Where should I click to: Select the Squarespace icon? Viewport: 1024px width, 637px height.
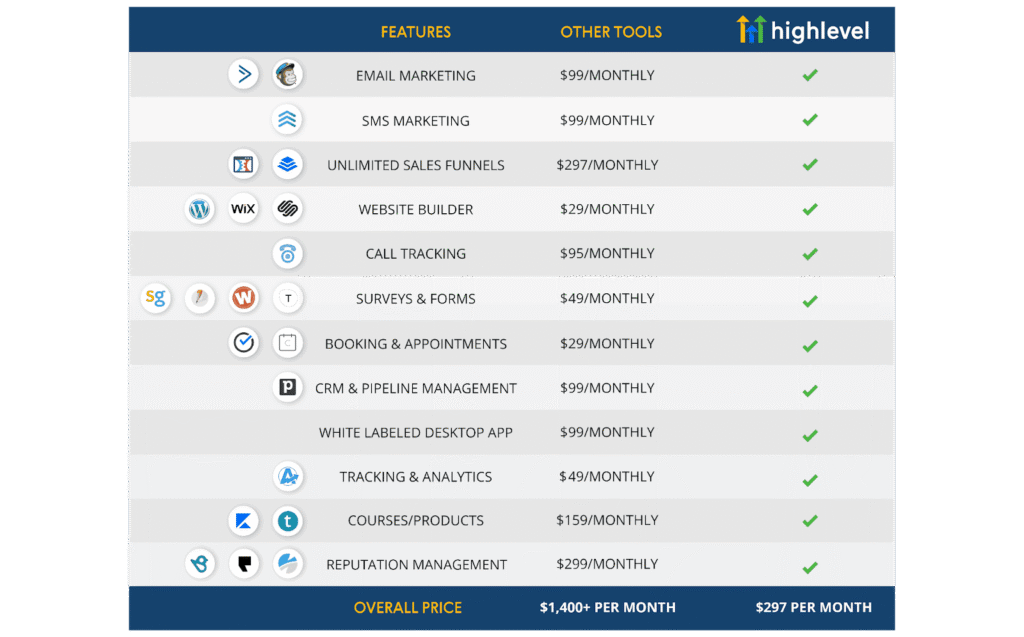[287, 209]
